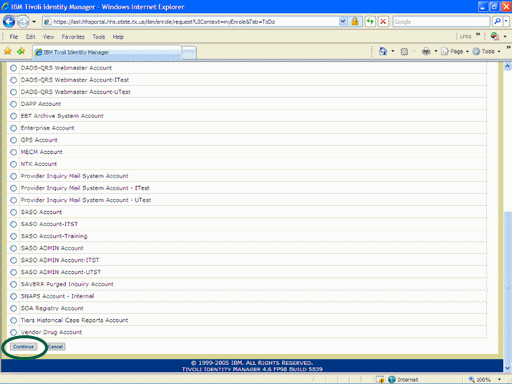Click the Links toolbar label
Image resolution: width=512 pixels, height=384 pixels.
(x=465, y=36)
